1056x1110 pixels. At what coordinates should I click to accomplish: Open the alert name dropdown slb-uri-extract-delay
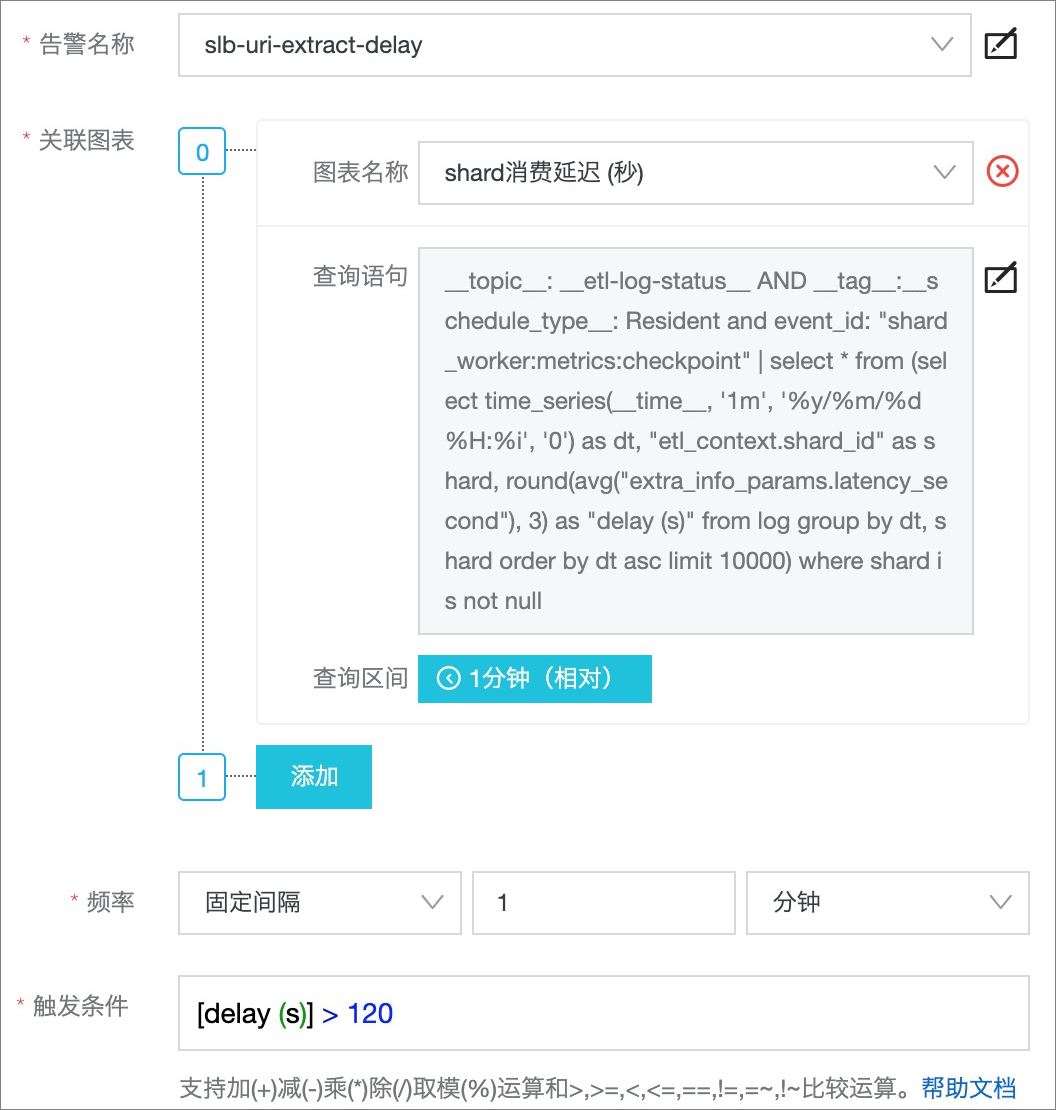tap(574, 45)
